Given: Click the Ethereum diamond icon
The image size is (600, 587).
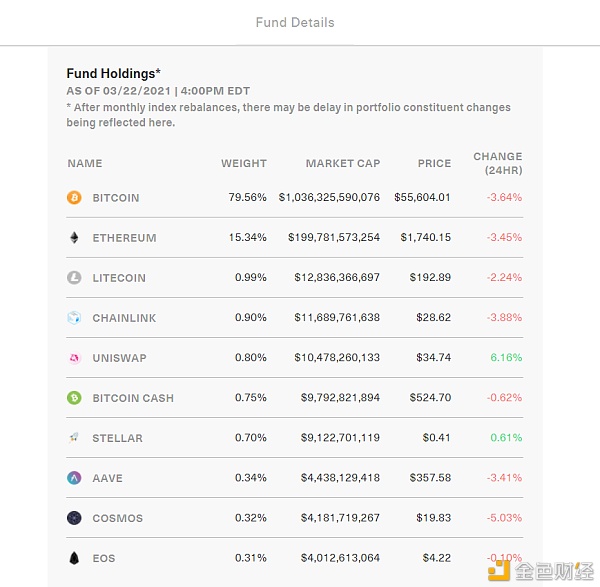Looking at the screenshot, I should click(74, 238).
